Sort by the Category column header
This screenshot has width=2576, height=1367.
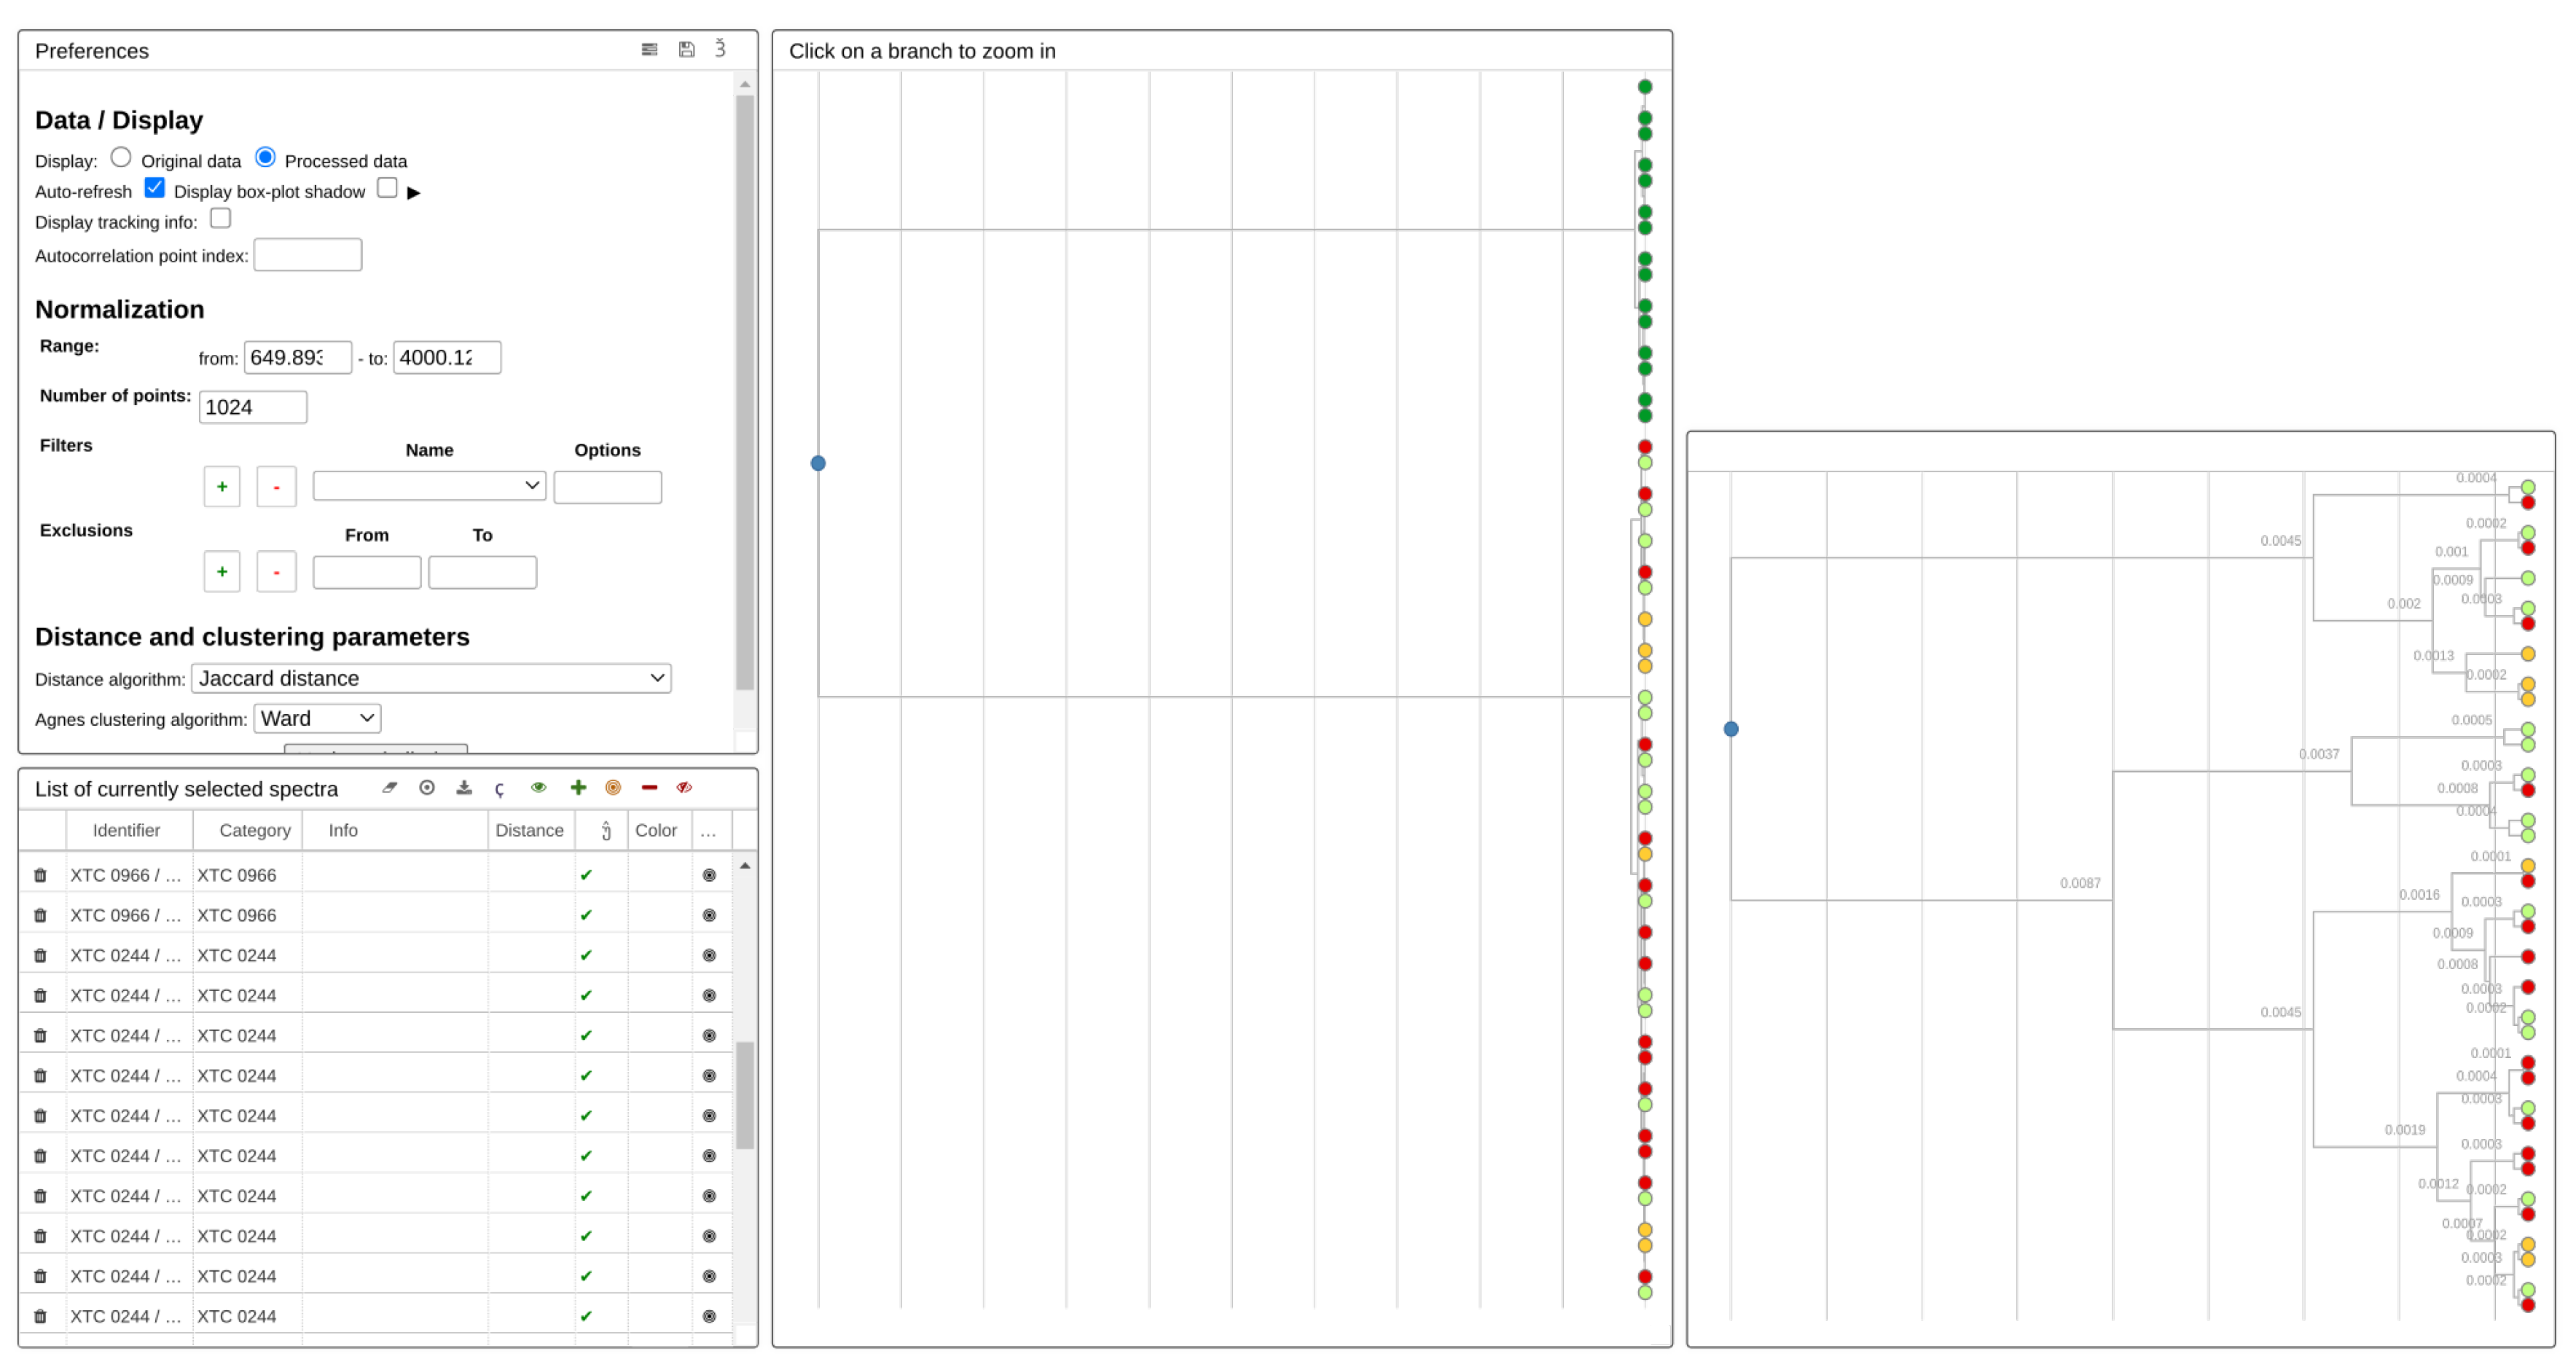click(x=254, y=830)
